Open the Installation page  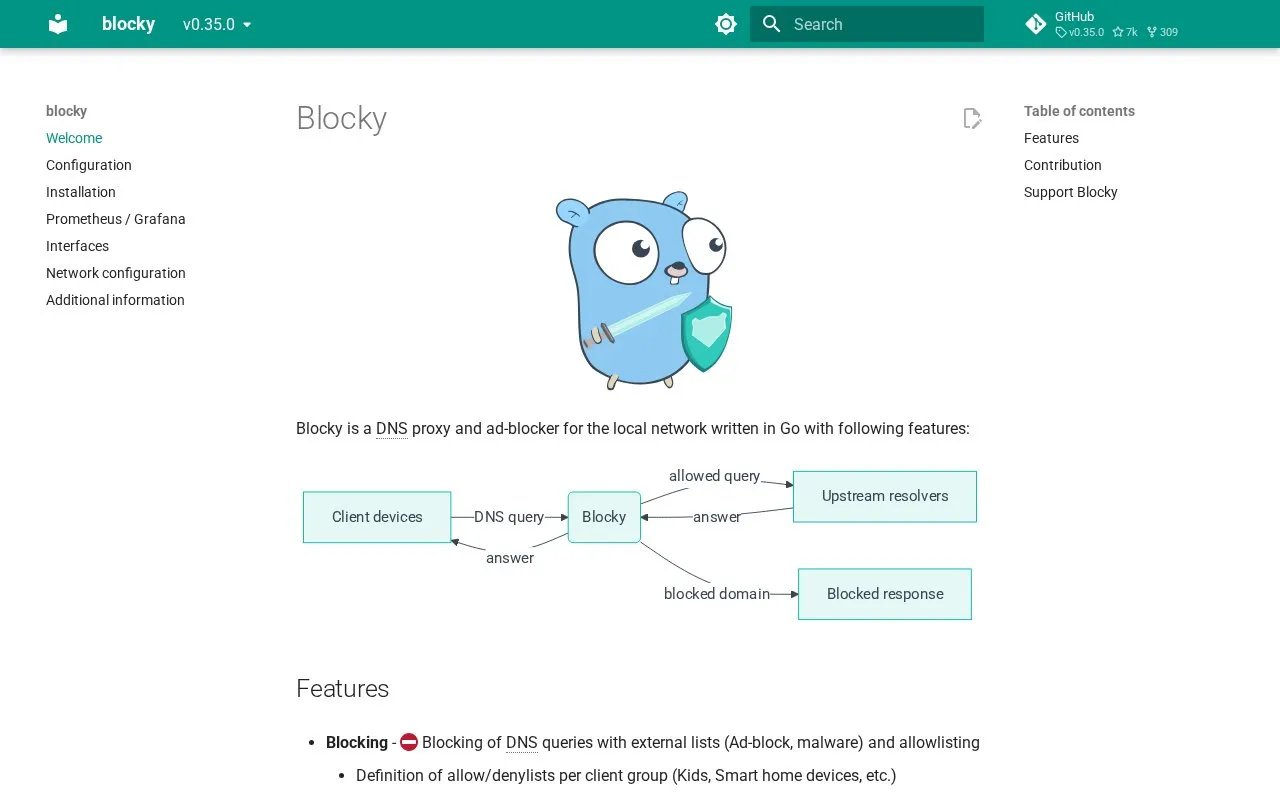(x=81, y=192)
